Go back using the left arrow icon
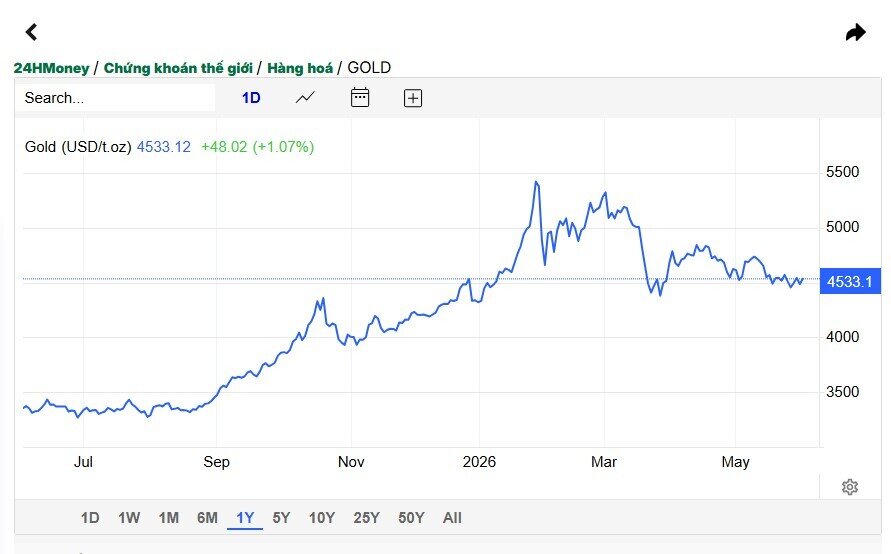This screenshot has height=554, width=891. click(x=32, y=32)
